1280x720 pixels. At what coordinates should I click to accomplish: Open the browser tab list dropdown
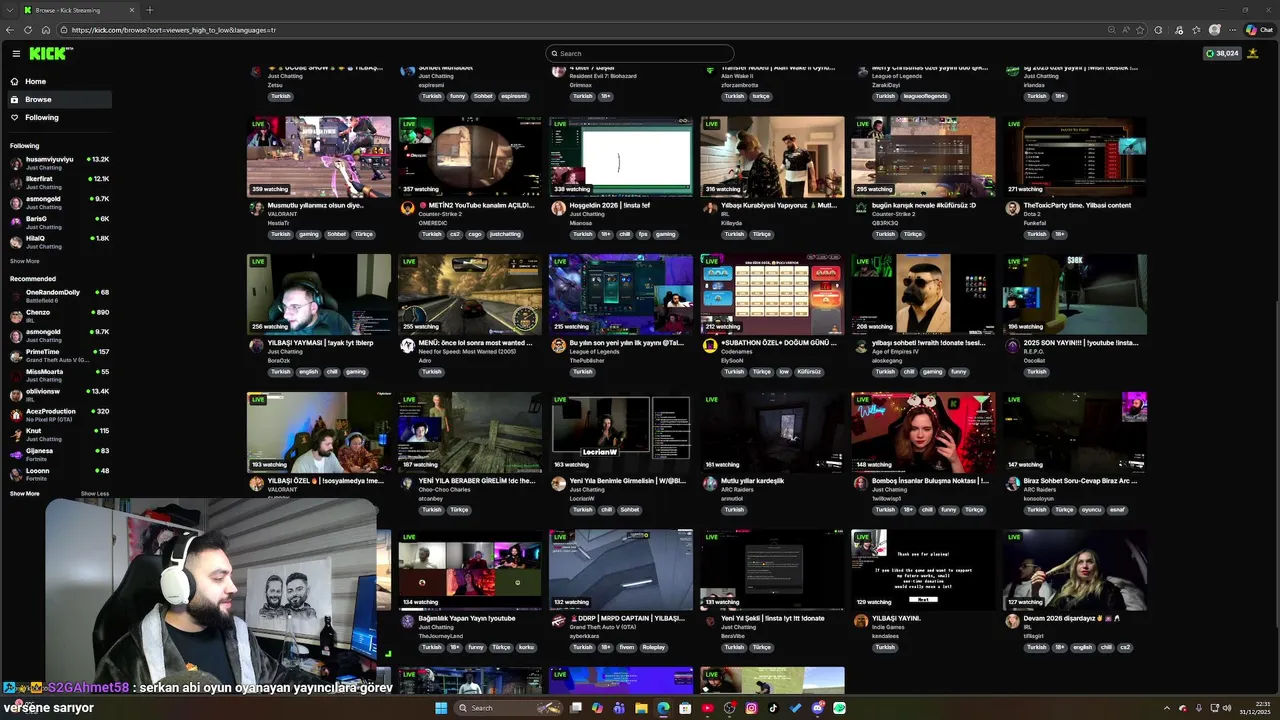9,10
